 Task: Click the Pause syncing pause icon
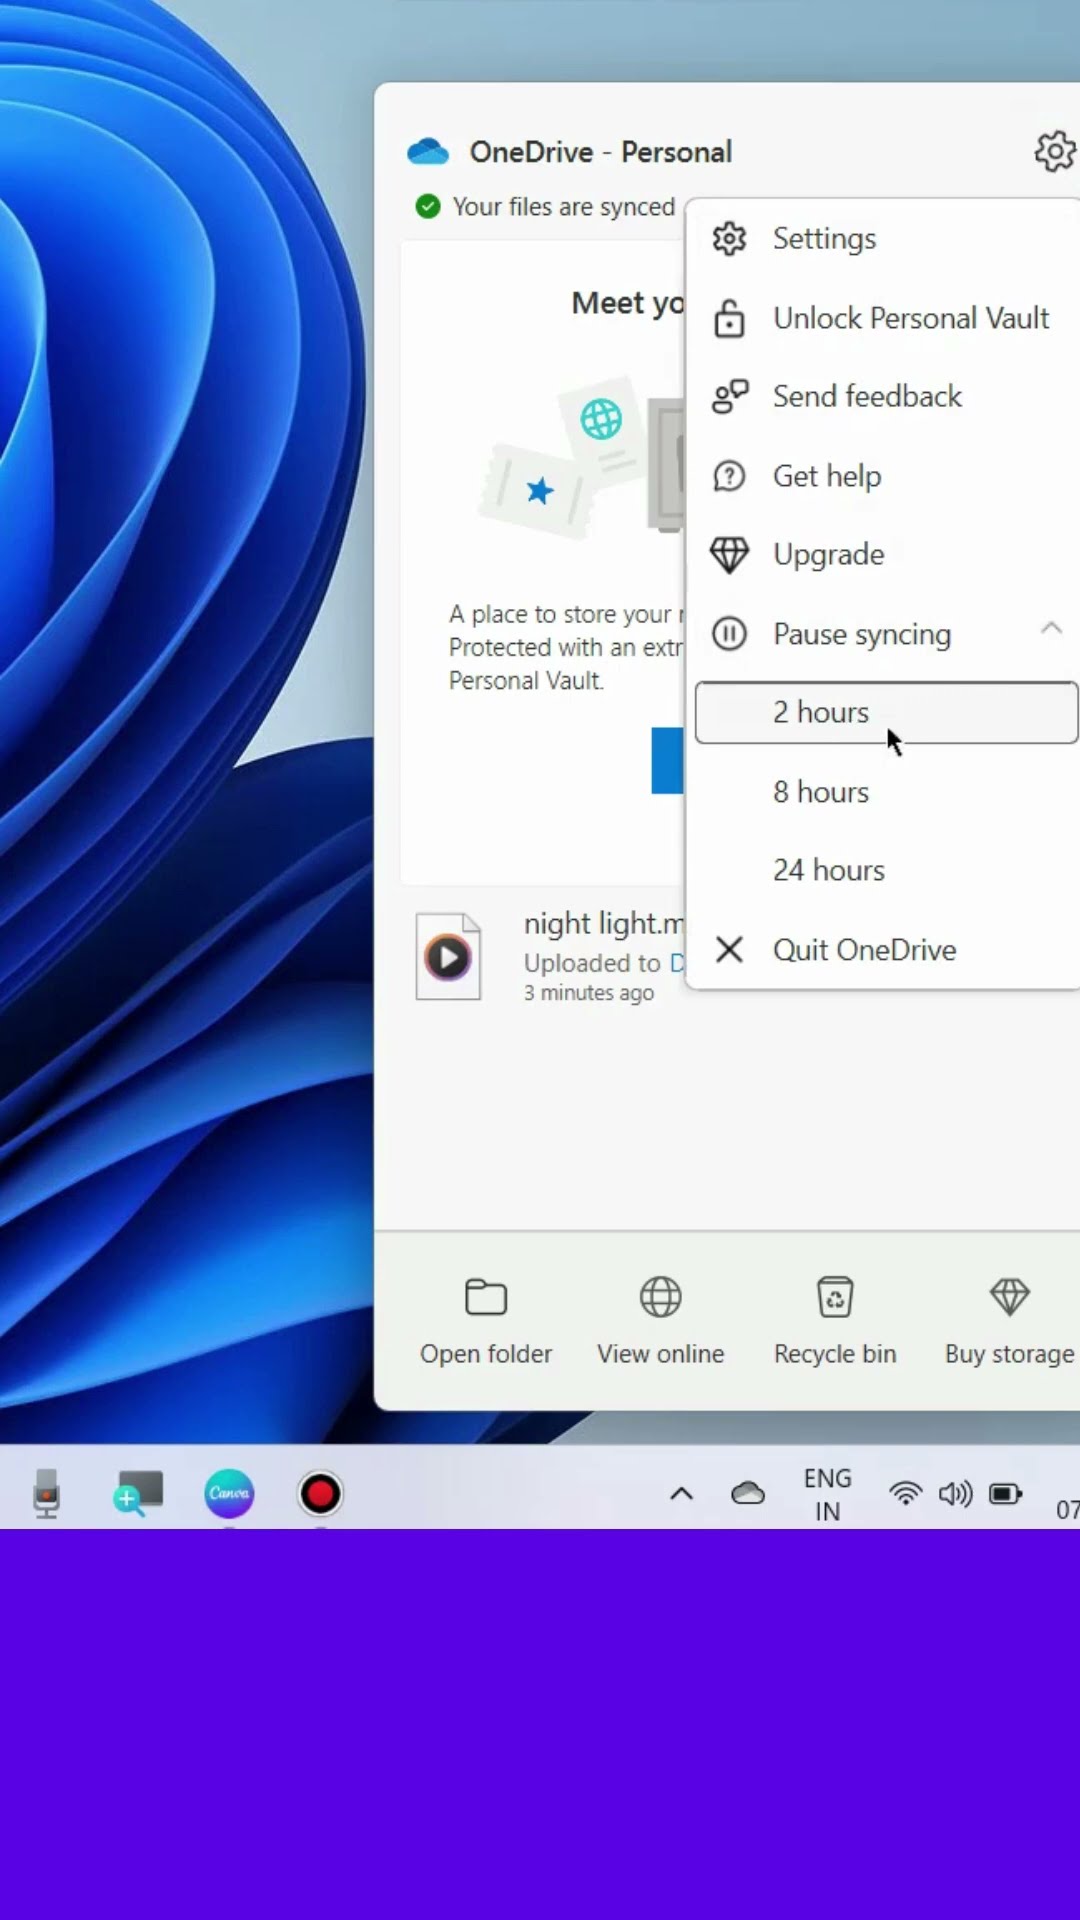point(729,634)
